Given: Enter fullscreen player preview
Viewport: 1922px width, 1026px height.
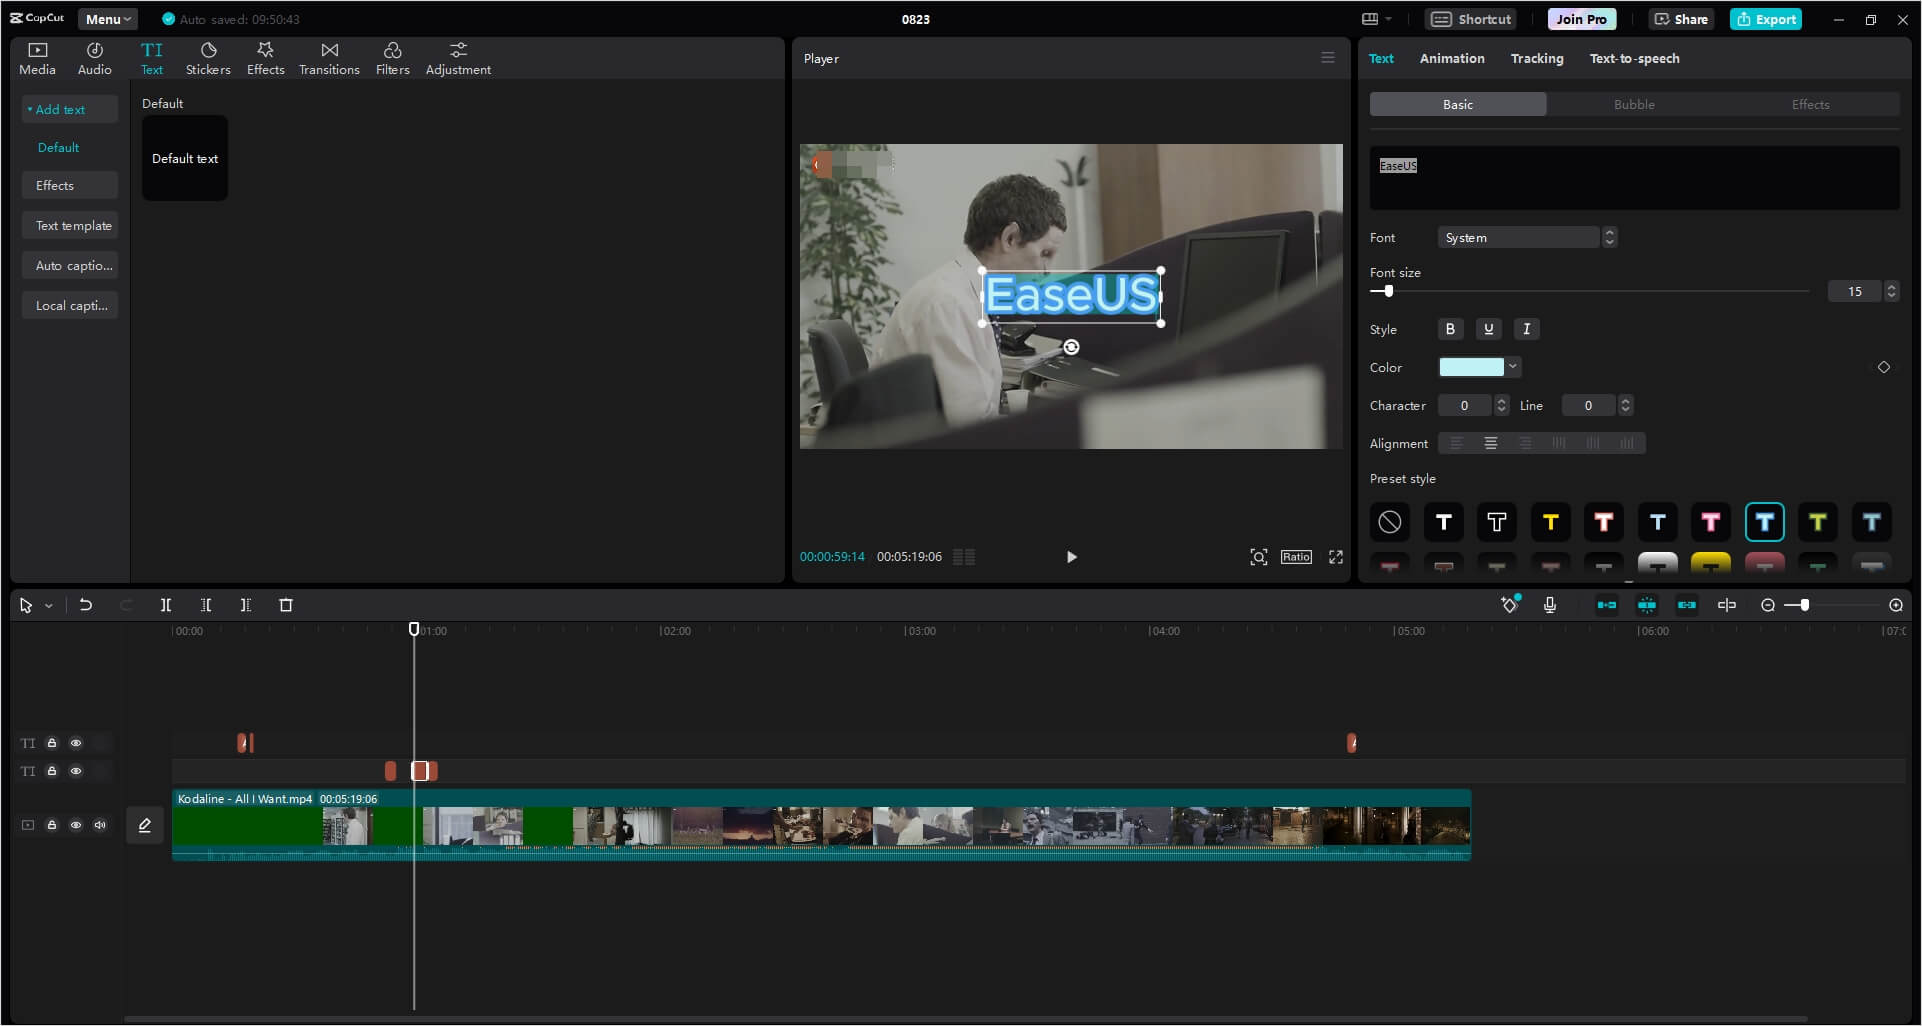Looking at the screenshot, I should click(1335, 557).
